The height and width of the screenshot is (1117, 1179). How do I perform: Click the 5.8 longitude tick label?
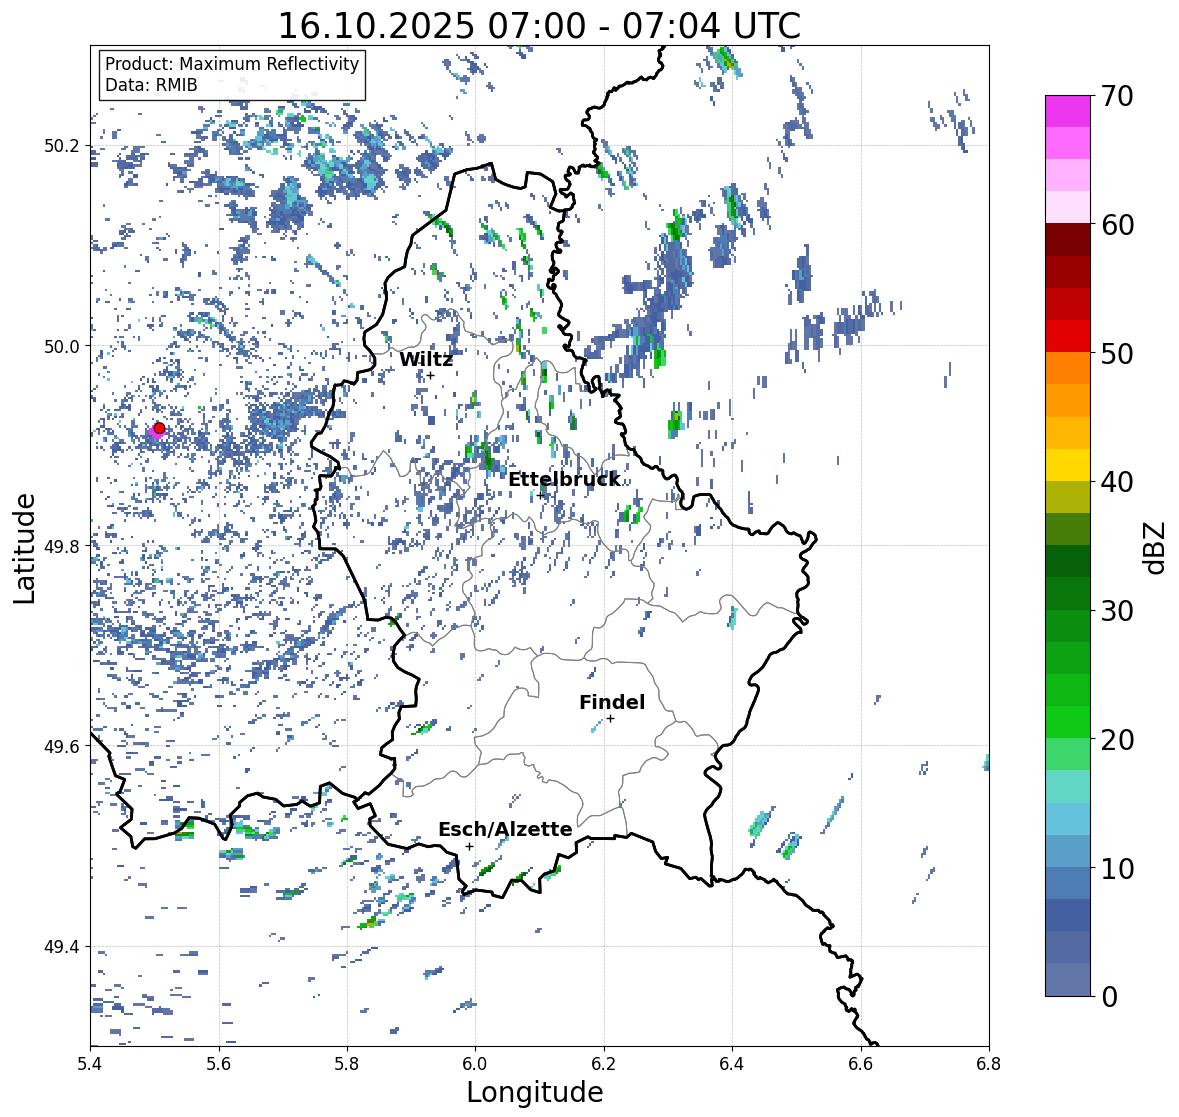pyautogui.click(x=347, y=1064)
